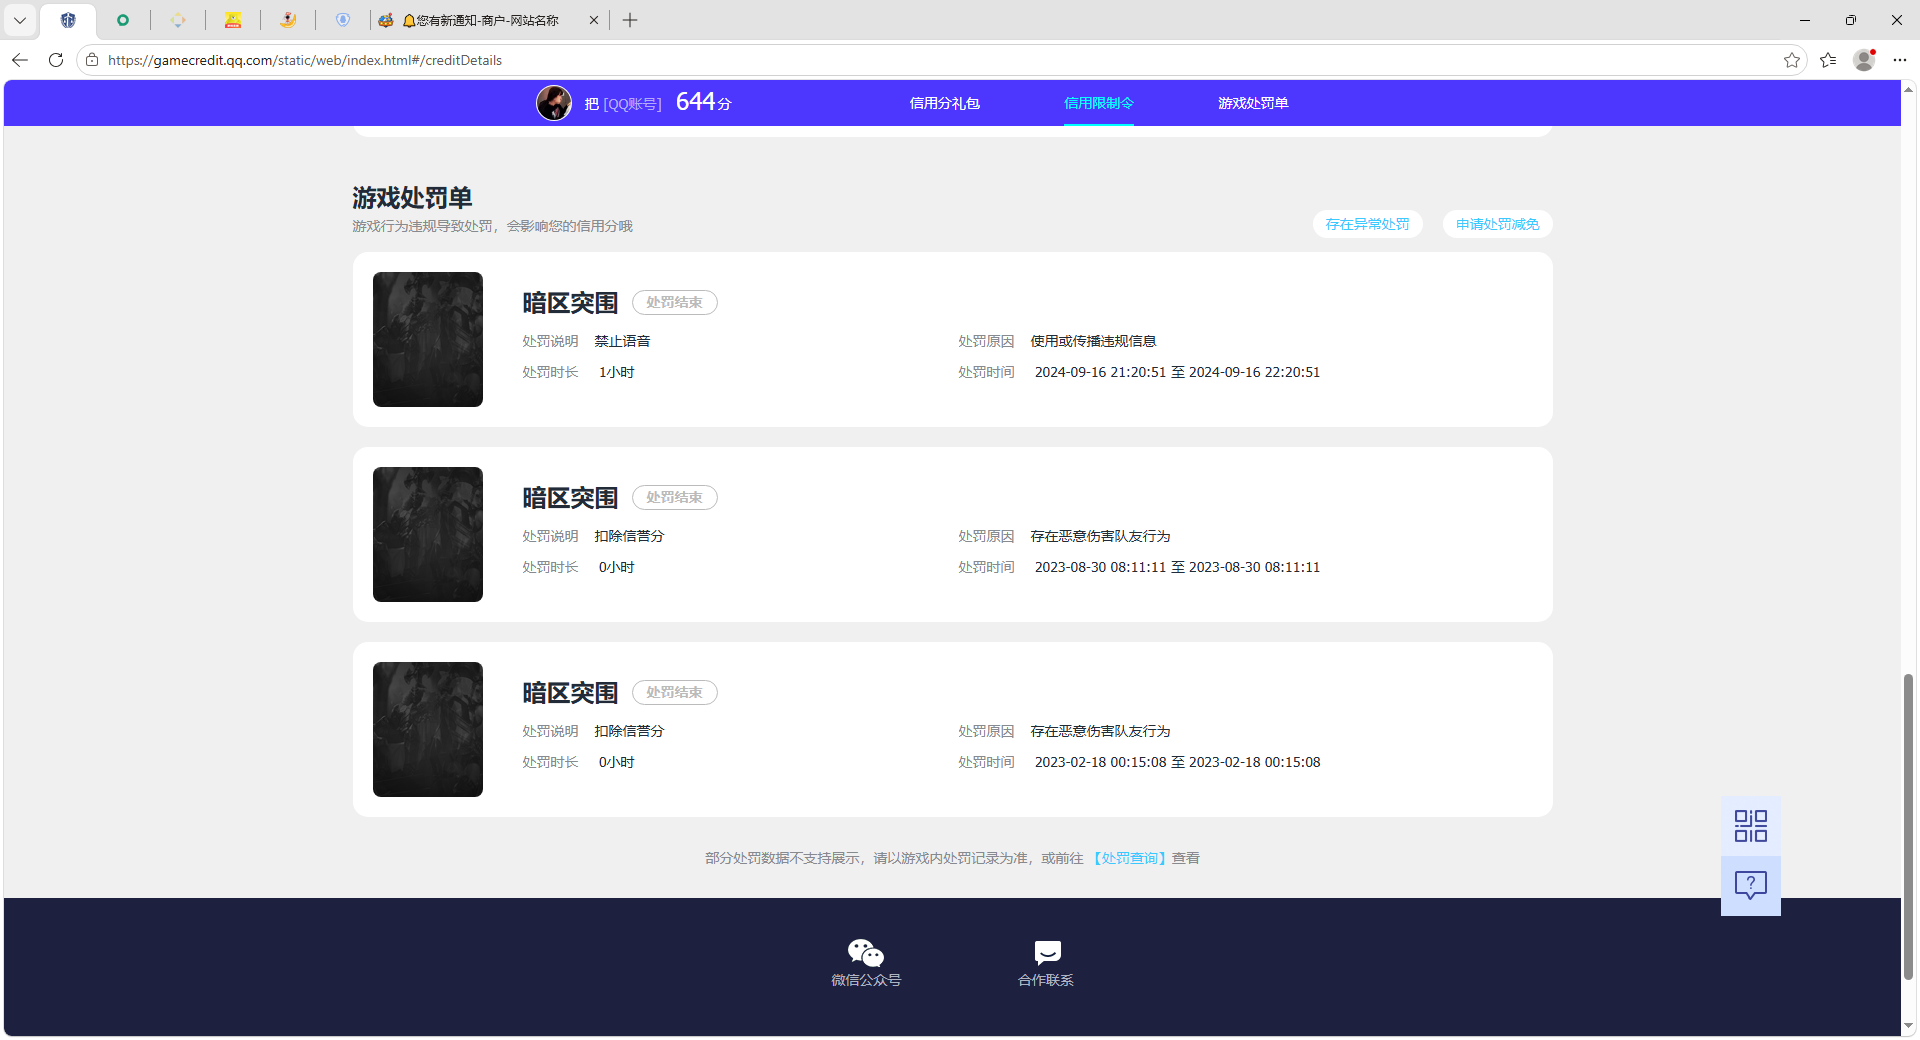
Task: Click 处罚结束 badge on the 2023-02-18 record
Action: (674, 692)
